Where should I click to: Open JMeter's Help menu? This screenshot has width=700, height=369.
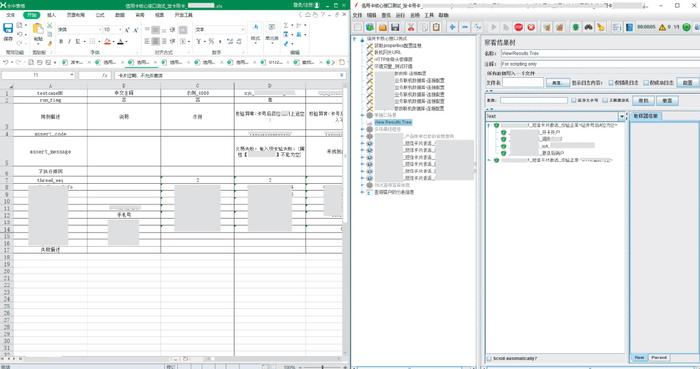443,15
